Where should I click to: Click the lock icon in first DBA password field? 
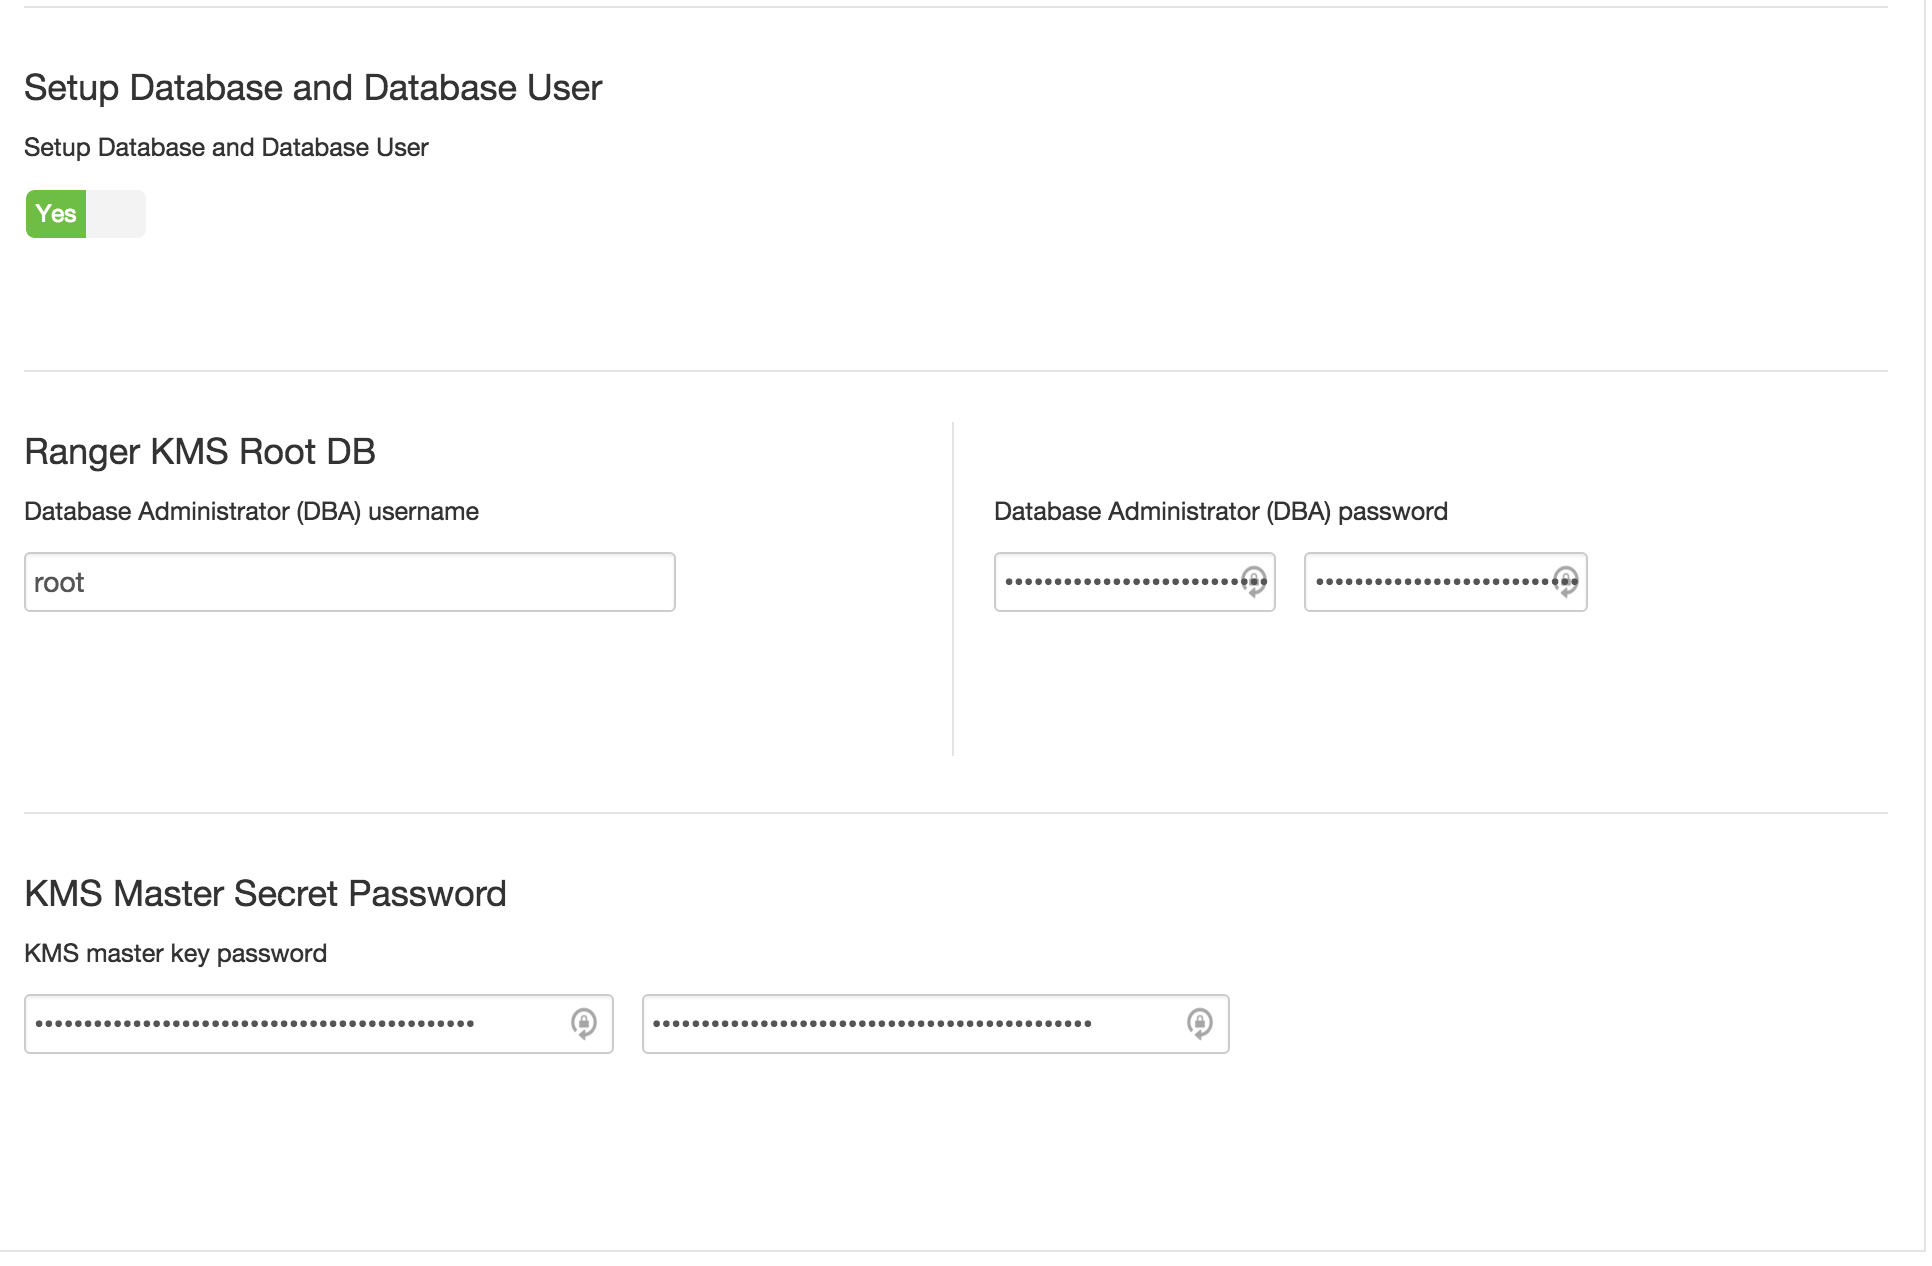coord(1254,581)
